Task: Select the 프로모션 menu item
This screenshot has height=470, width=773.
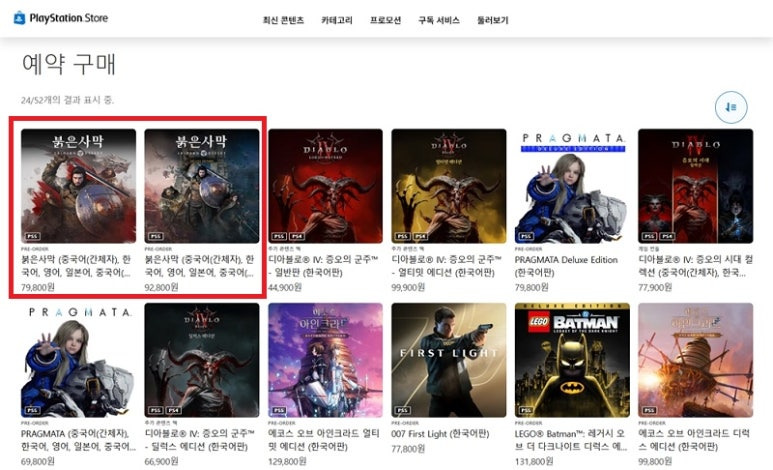Action: pos(386,20)
